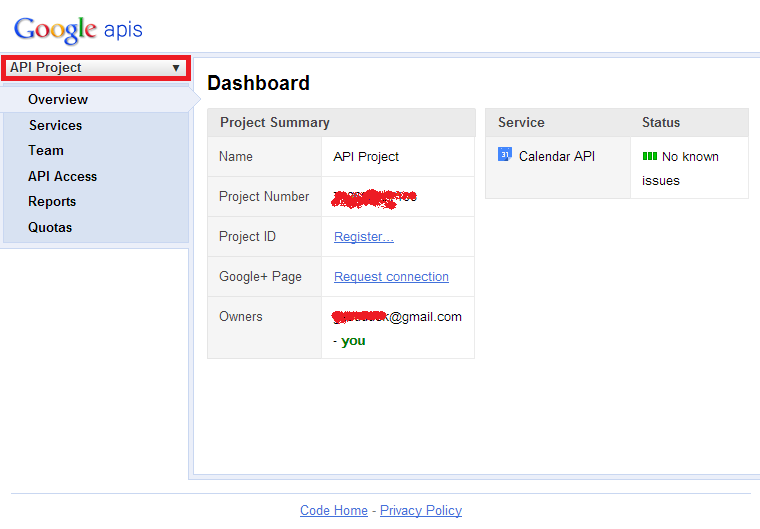Click the Project ID label
Screen dimensions: 760x529
[x=247, y=237]
